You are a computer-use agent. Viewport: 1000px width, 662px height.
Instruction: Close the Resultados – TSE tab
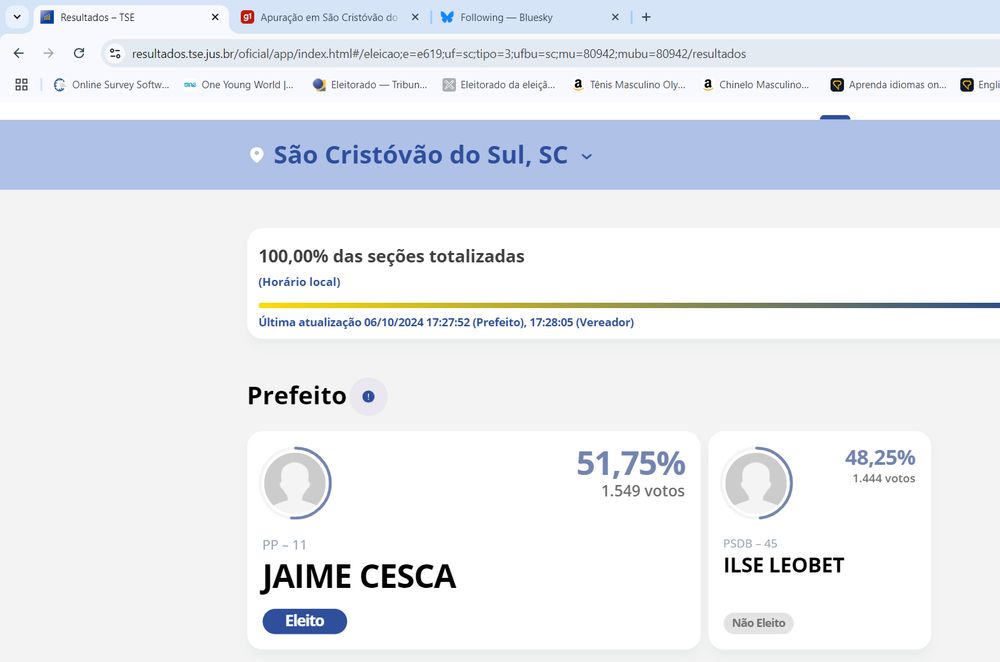tap(215, 17)
